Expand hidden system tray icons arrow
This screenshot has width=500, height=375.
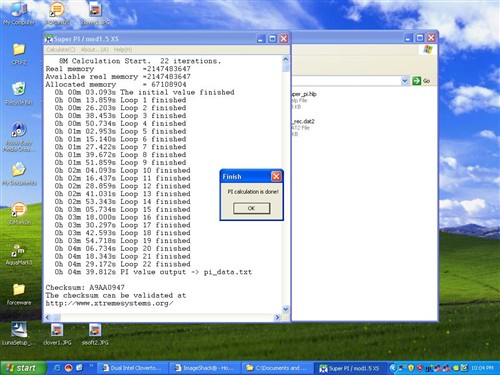point(393,368)
